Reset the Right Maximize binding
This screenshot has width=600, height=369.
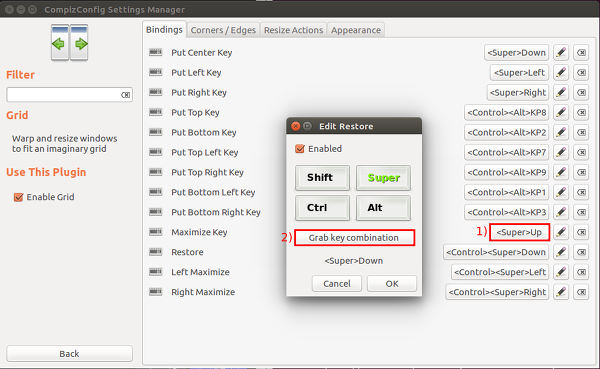[581, 292]
